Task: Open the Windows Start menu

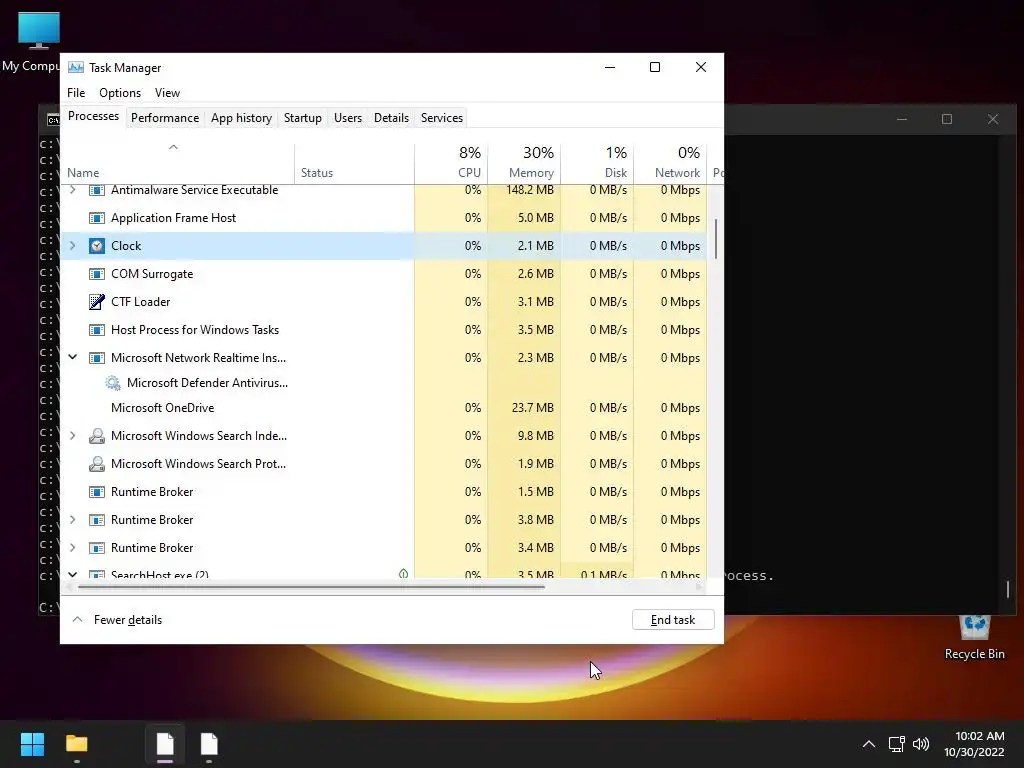Action: [32, 744]
